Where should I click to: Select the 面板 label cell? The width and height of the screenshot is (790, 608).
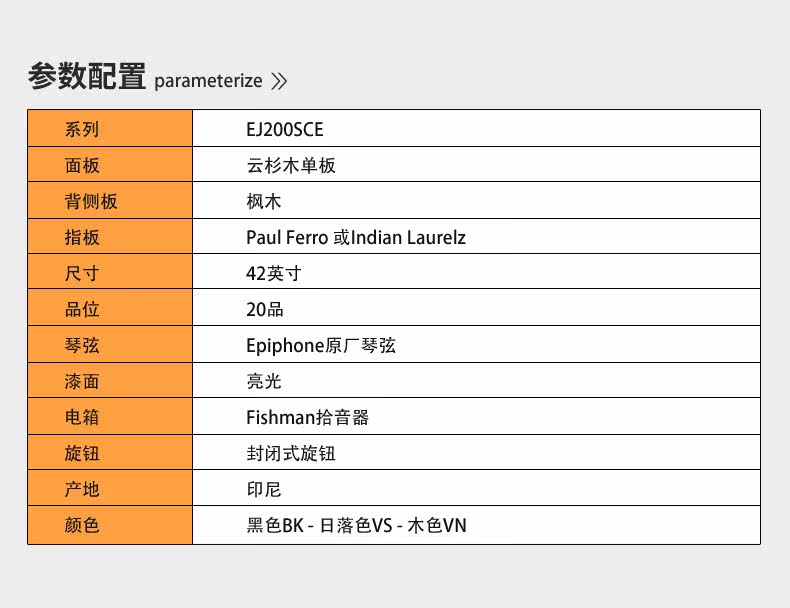click(110, 165)
